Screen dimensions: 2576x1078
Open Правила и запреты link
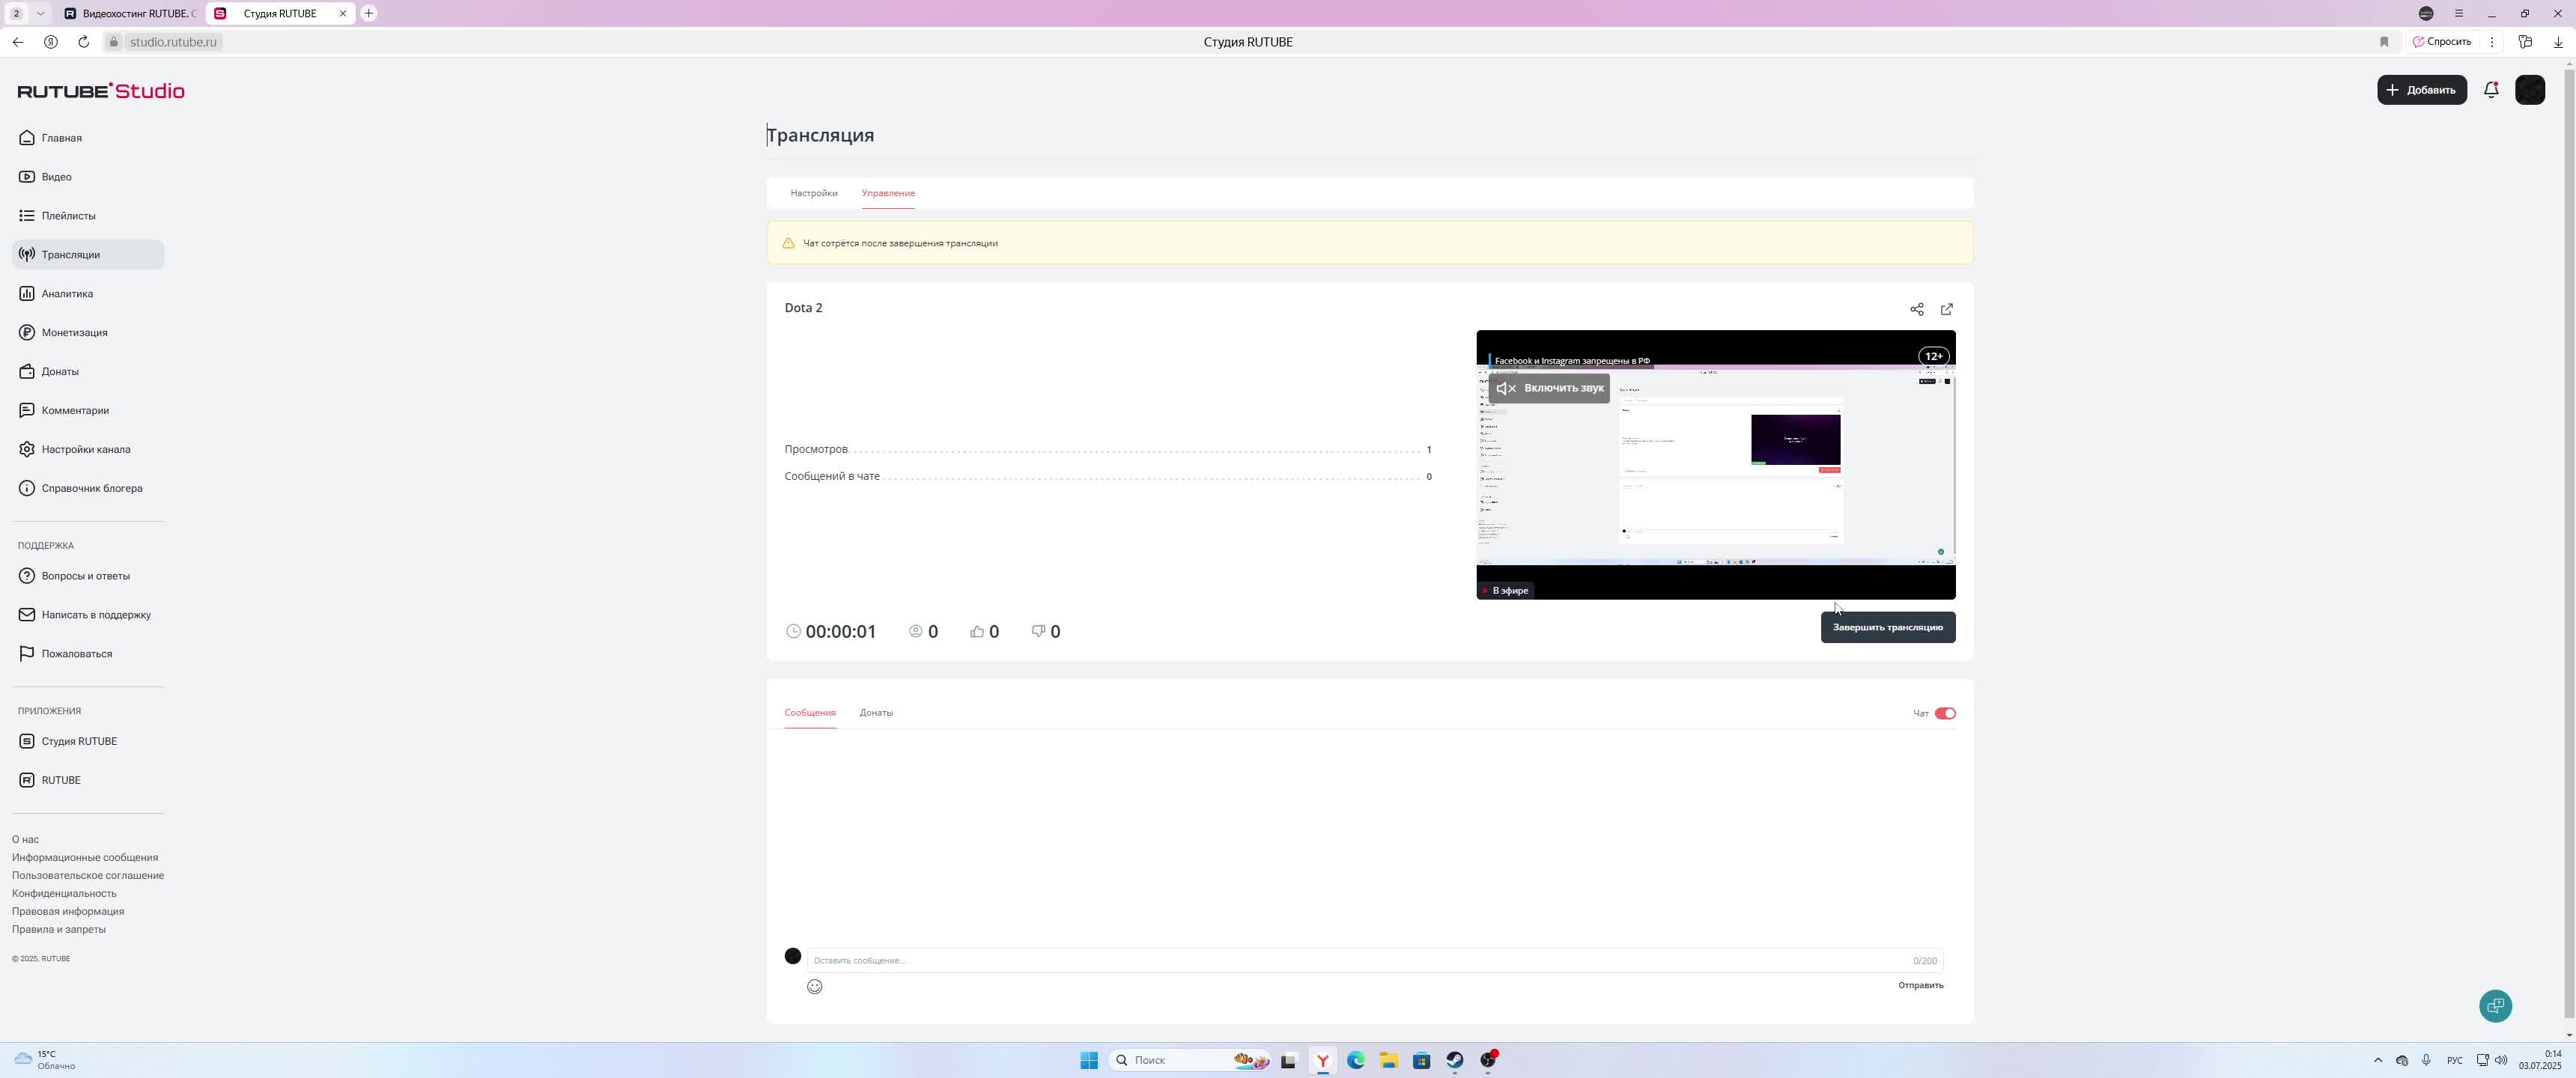click(59, 930)
